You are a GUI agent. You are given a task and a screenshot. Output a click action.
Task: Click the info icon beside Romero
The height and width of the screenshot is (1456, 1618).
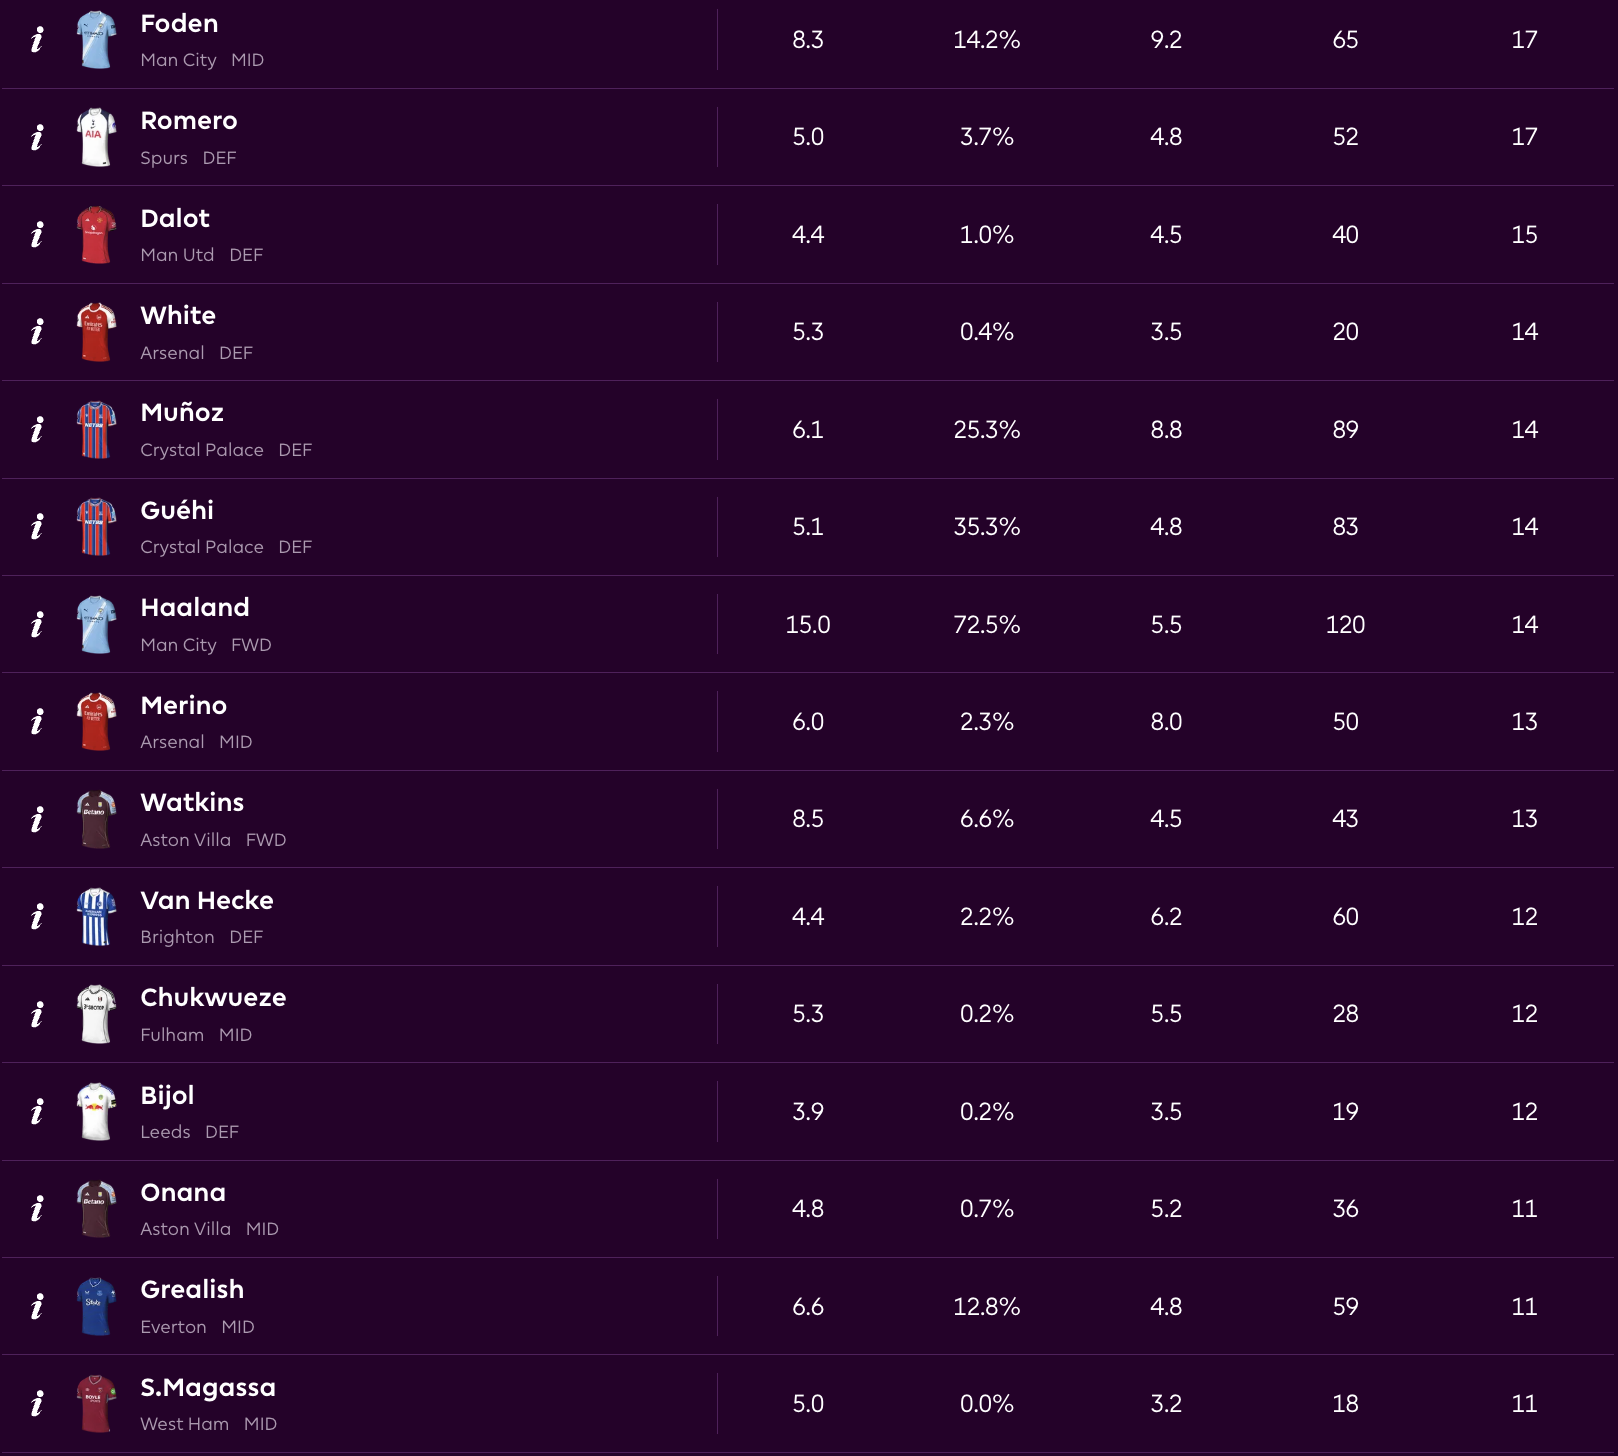[x=37, y=137]
